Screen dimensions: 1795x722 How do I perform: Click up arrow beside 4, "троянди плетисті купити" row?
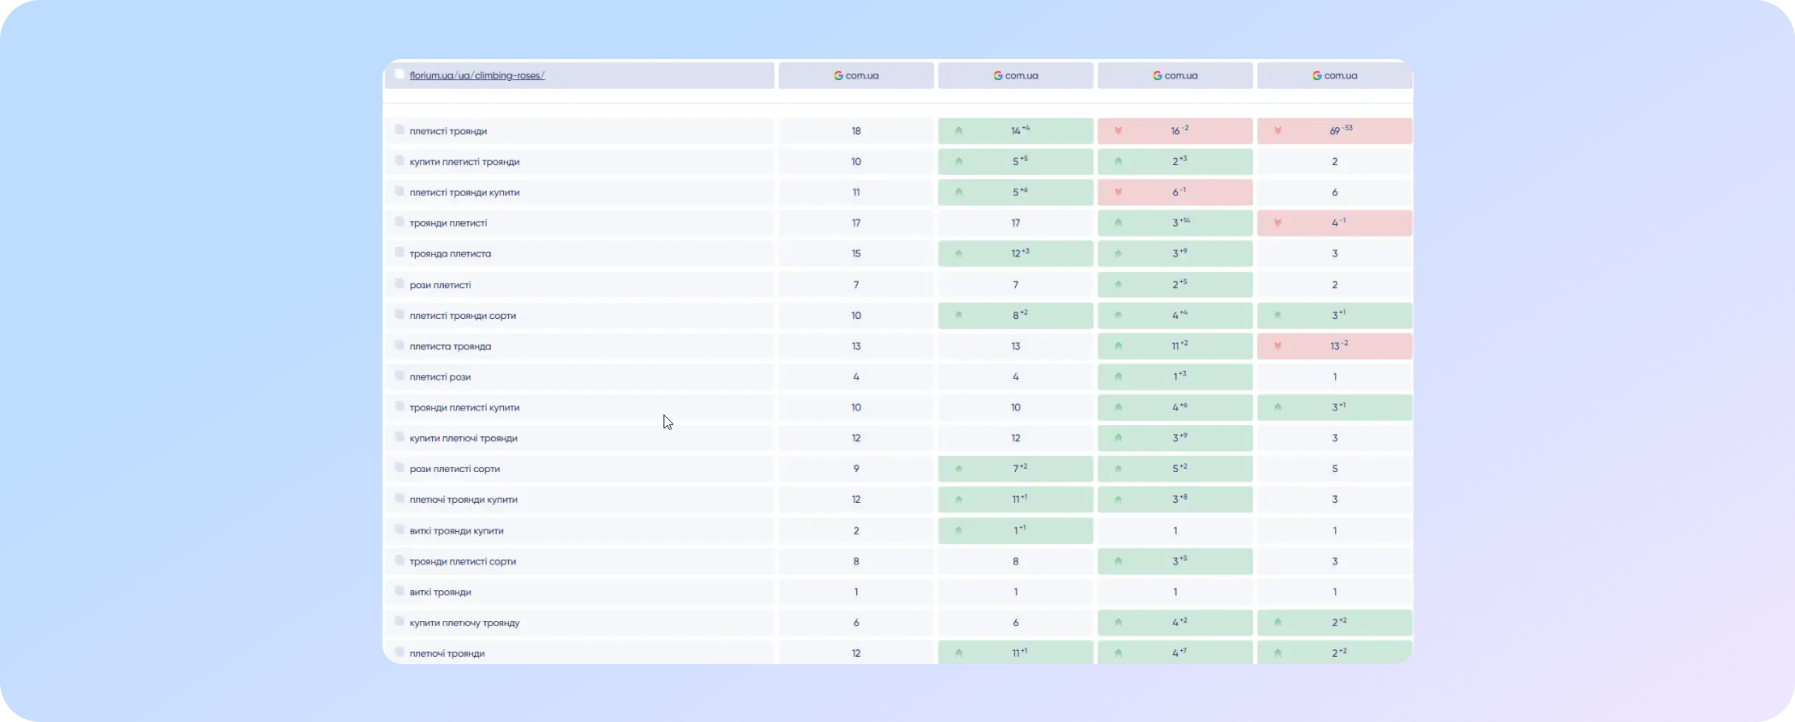[x=1118, y=408]
